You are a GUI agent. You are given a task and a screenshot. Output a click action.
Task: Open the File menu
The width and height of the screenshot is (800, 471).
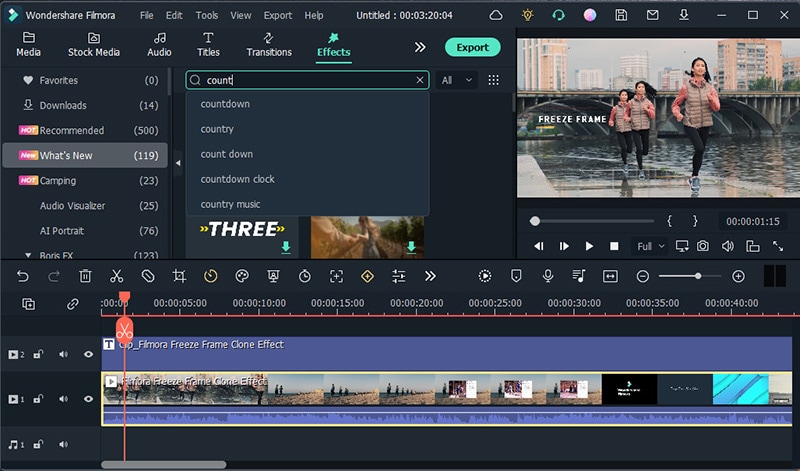(x=146, y=15)
